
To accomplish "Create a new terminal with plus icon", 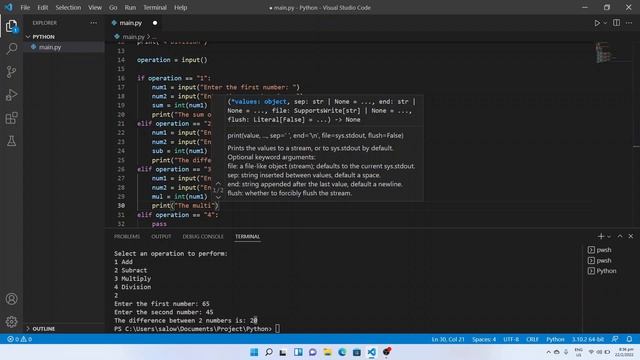I will (600, 236).
